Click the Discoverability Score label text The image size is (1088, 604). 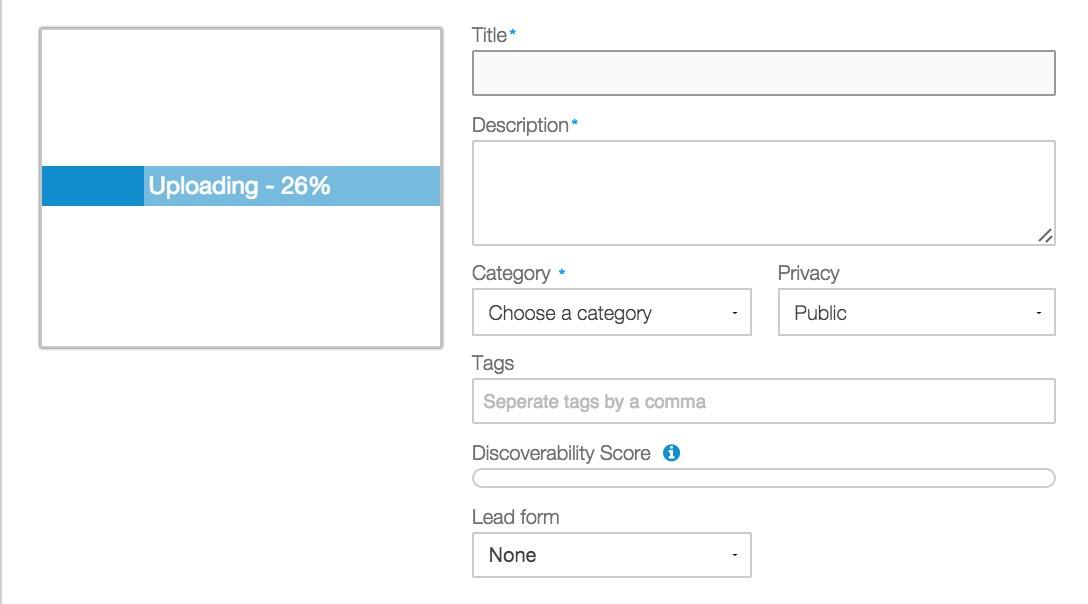[561, 453]
